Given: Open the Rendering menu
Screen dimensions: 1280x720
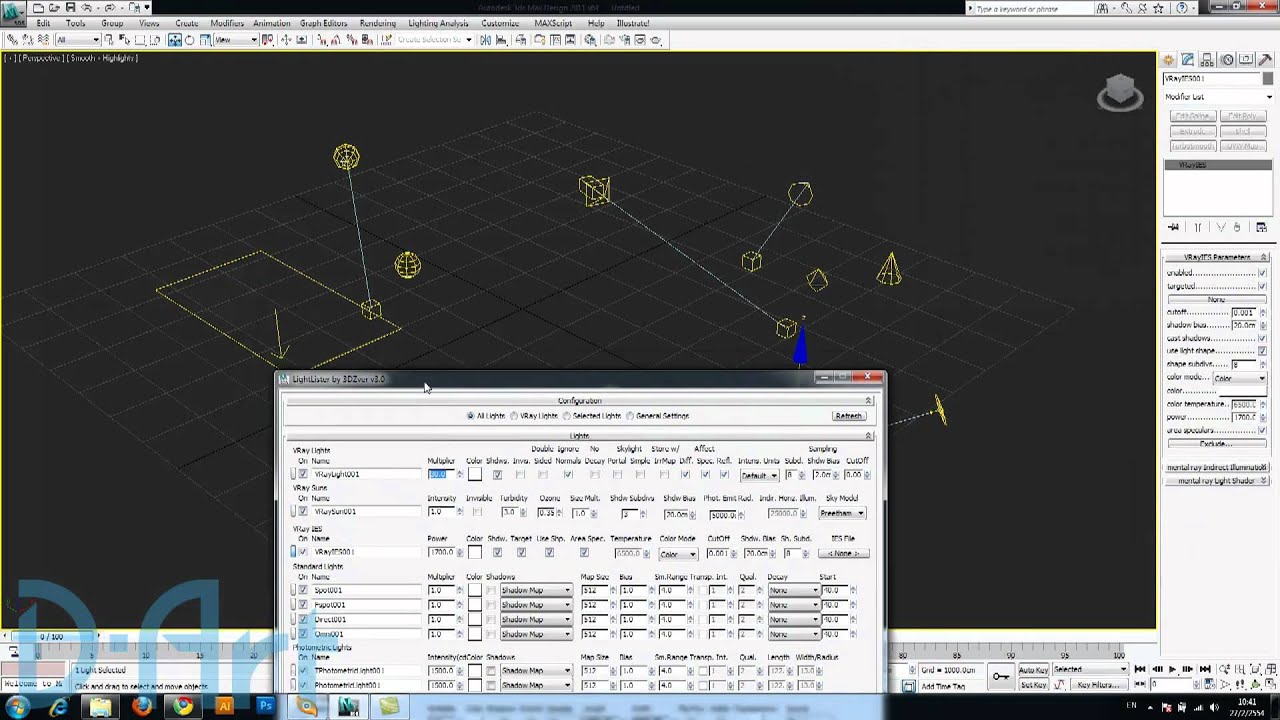Looking at the screenshot, I should click(x=378, y=23).
